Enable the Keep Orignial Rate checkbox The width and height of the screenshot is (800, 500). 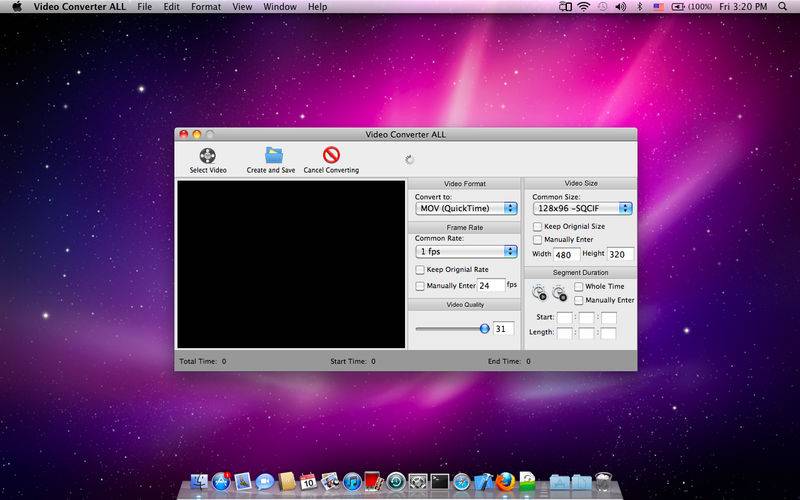pos(420,269)
